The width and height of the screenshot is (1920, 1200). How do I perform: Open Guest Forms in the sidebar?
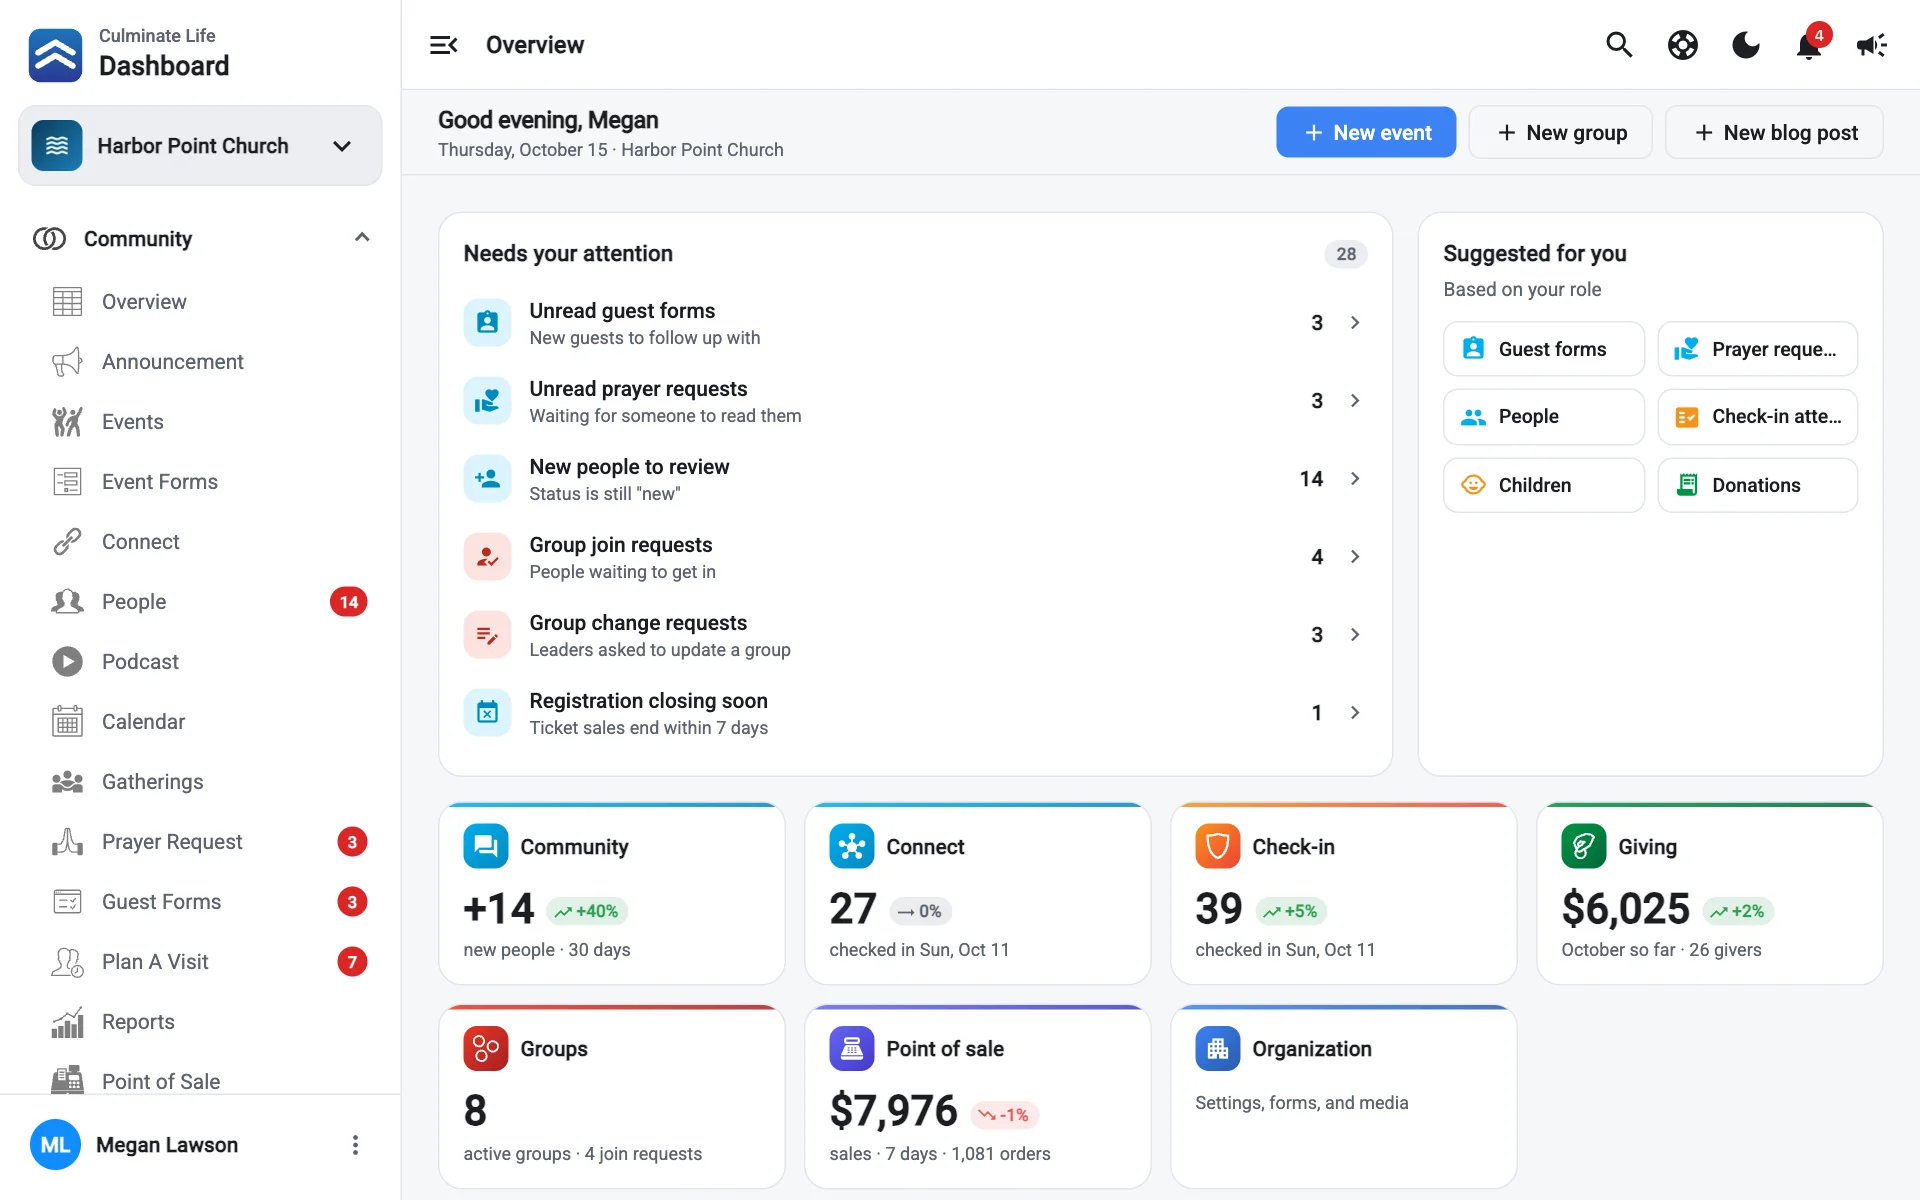(x=200, y=902)
